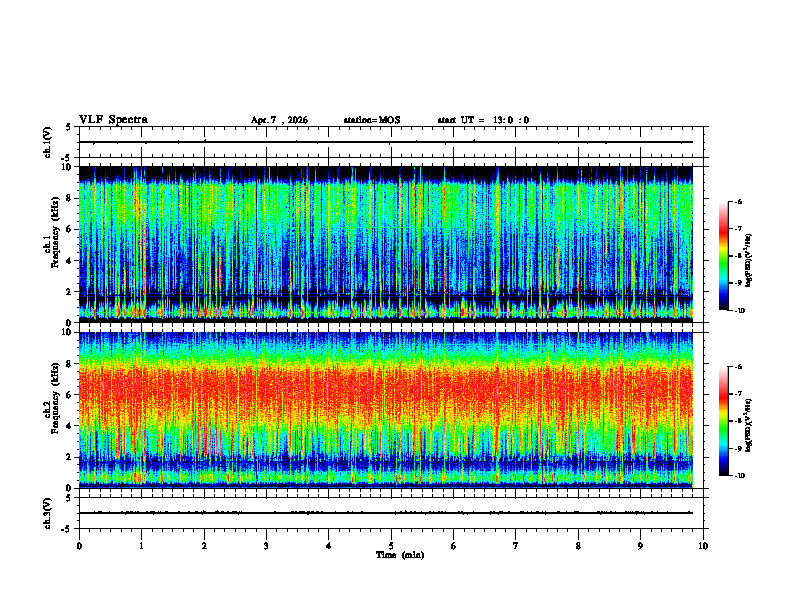Click the "8" tick on the time axis
Screen dimensions: 792x612
tap(578, 546)
